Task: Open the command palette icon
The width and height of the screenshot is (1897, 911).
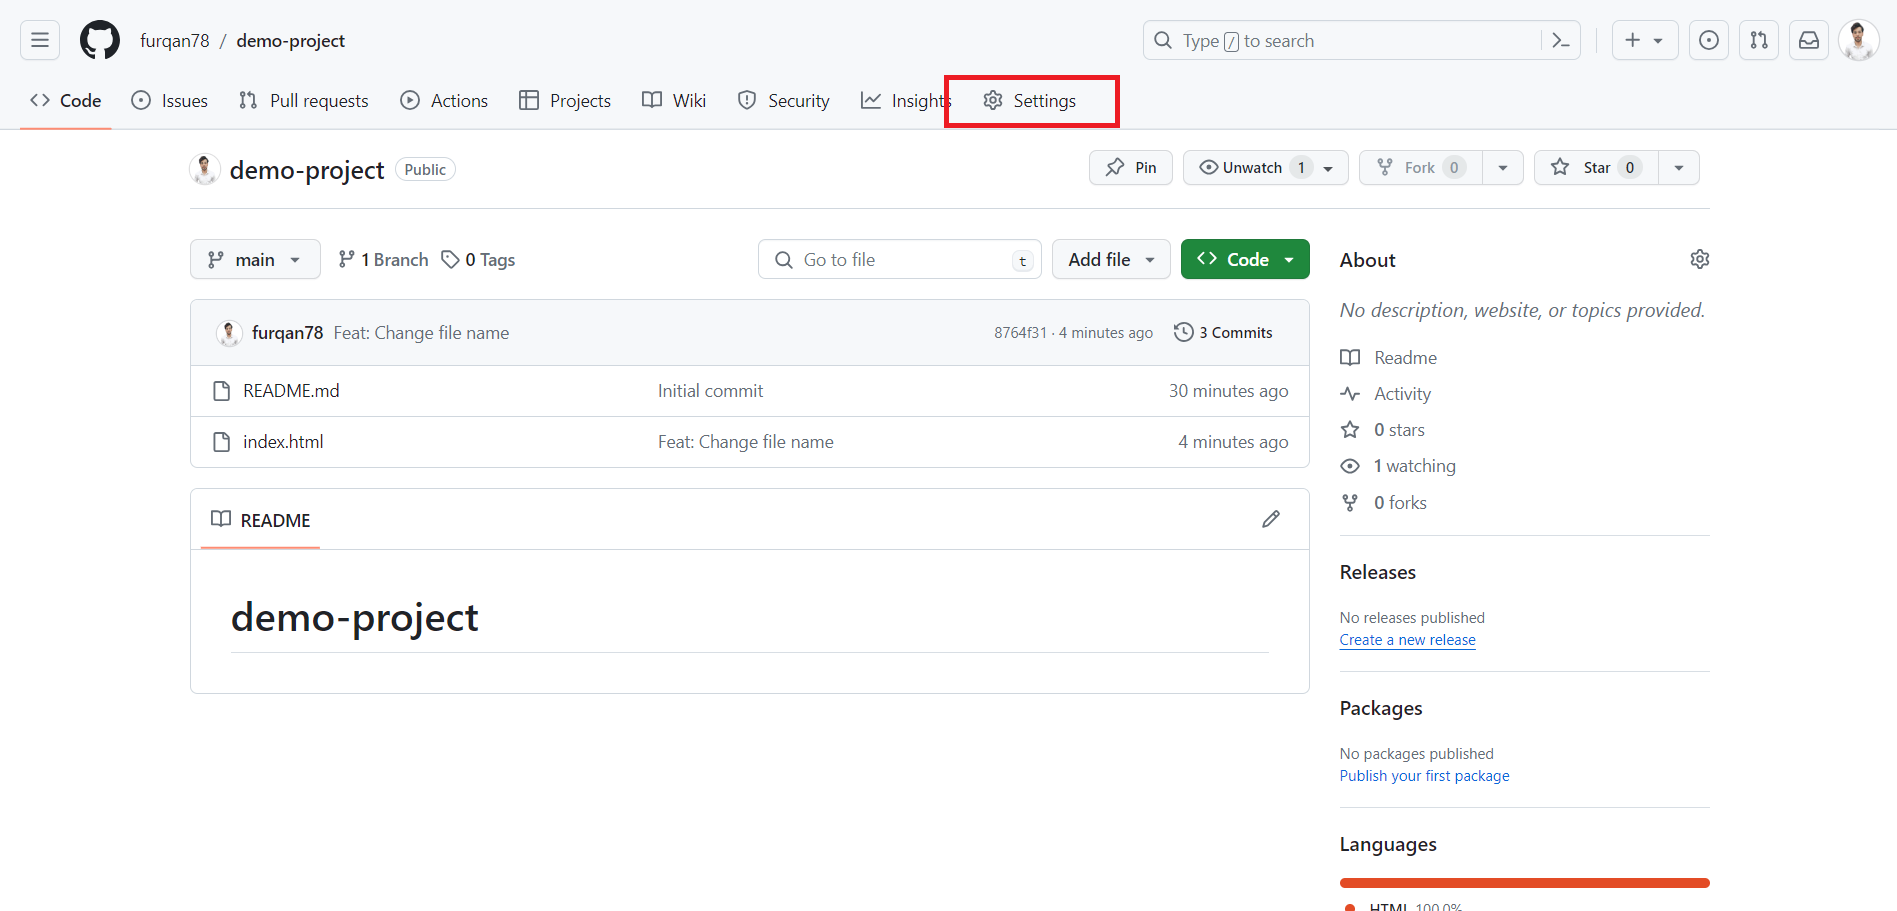Action: point(1560,40)
